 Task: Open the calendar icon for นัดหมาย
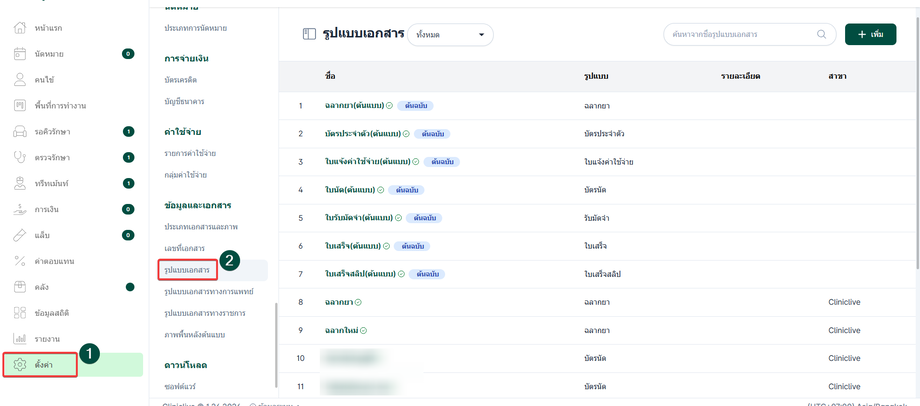(20, 53)
